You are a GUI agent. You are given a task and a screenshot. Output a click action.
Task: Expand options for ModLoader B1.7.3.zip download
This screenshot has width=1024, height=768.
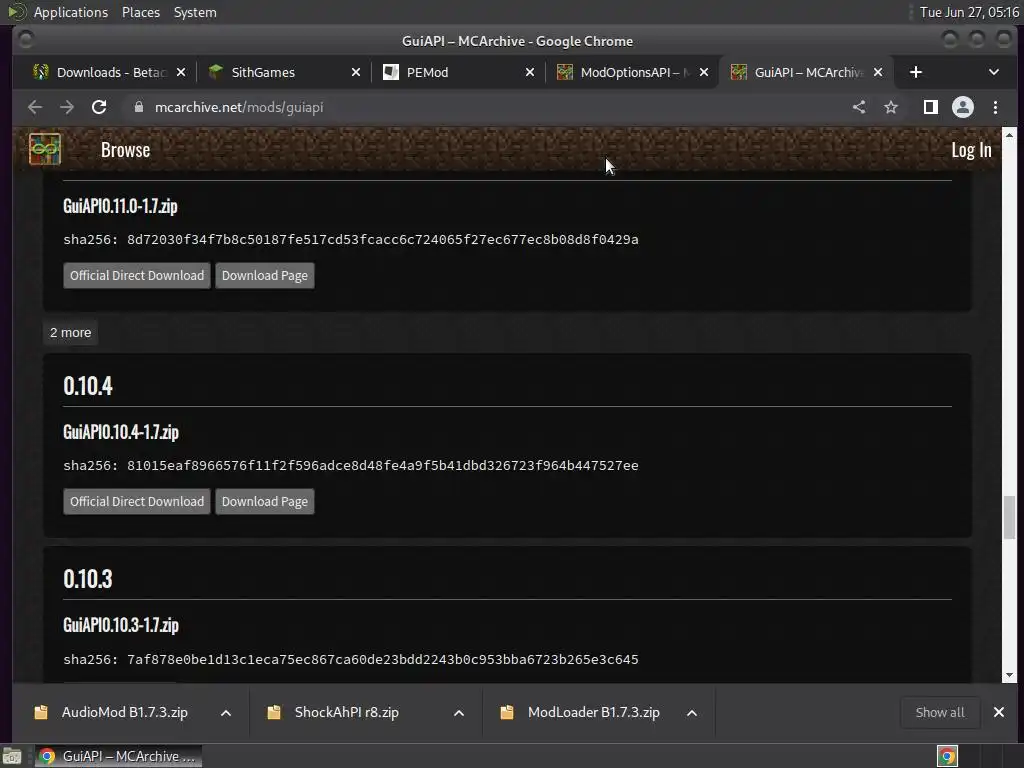point(692,713)
